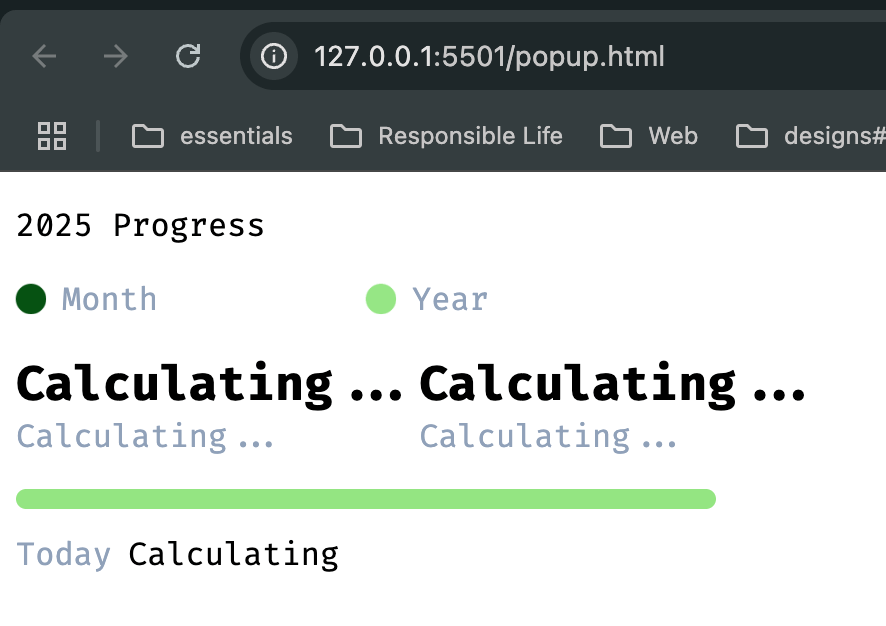
Task: Click the browser back arrow
Action: [x=44, y=56]
